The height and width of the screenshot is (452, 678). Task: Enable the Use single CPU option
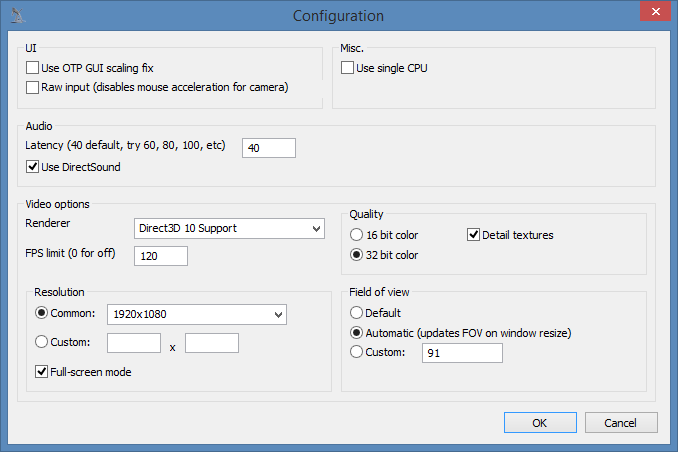[x=348, y=69]
